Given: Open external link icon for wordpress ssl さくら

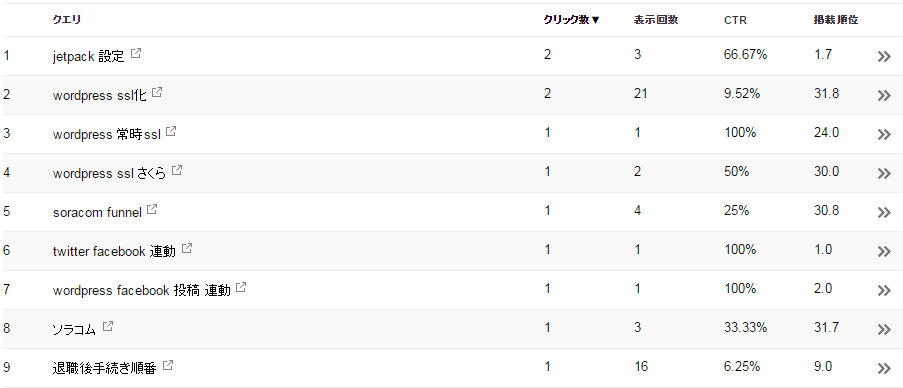Looking at the screenshot, I should pos(177,170).
